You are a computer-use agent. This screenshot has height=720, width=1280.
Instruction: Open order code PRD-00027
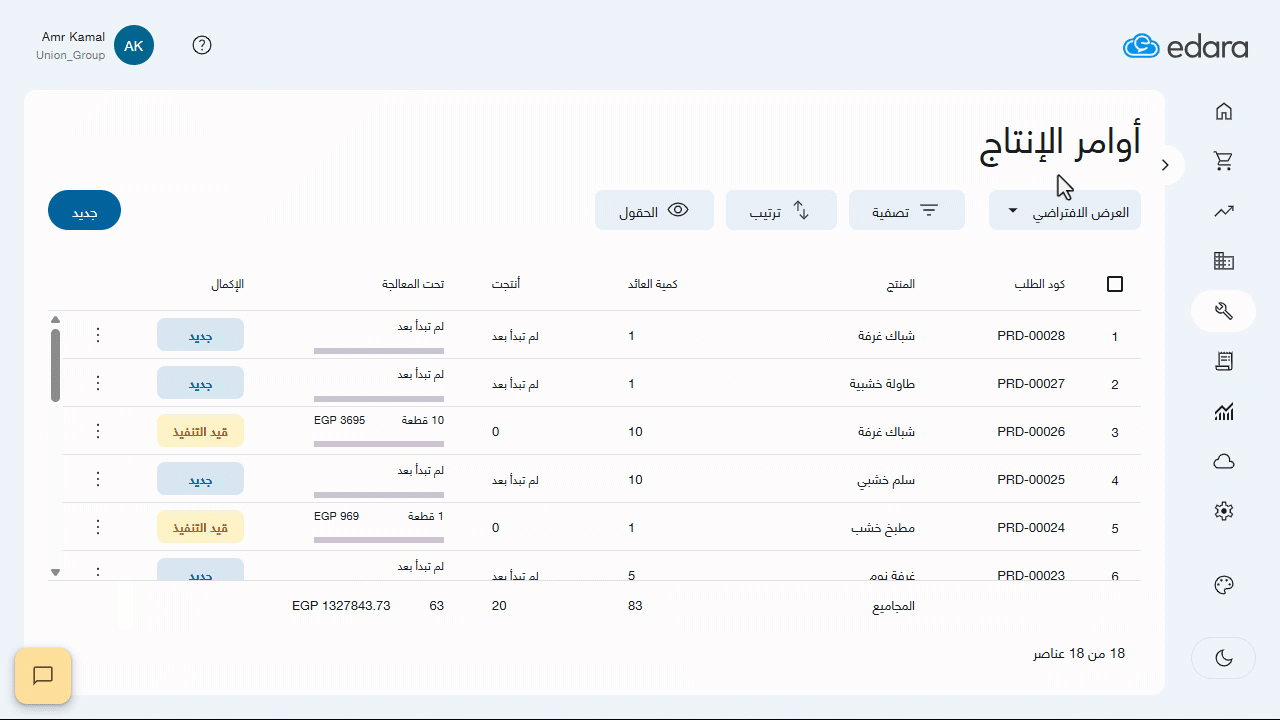[1031, 383]
